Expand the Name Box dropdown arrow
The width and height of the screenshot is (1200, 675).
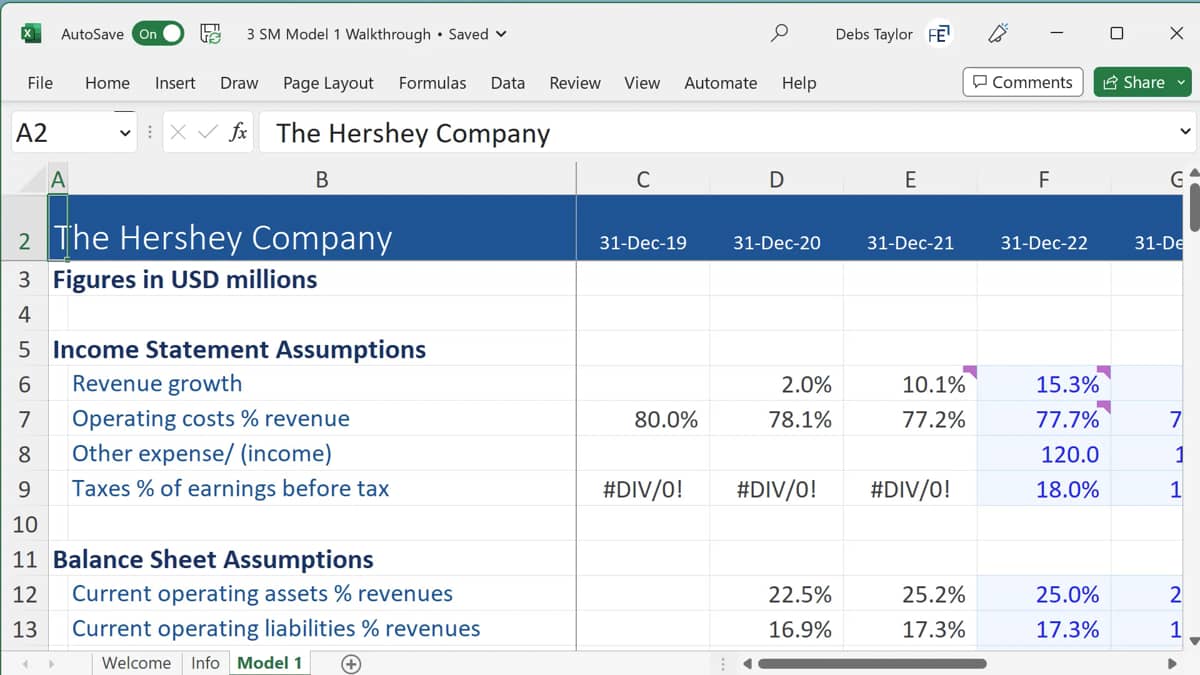(x=125, y=132)
